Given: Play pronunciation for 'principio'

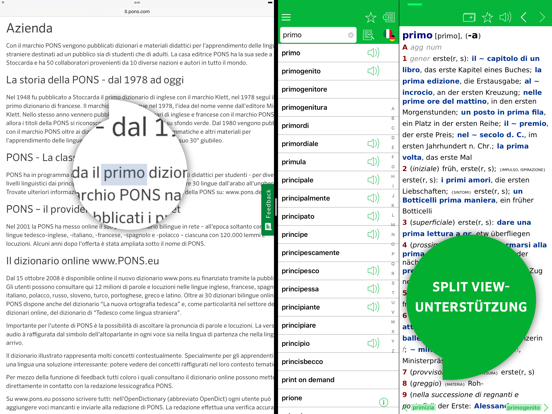Looking at the screenshot, I should click(x=373, y=343).
